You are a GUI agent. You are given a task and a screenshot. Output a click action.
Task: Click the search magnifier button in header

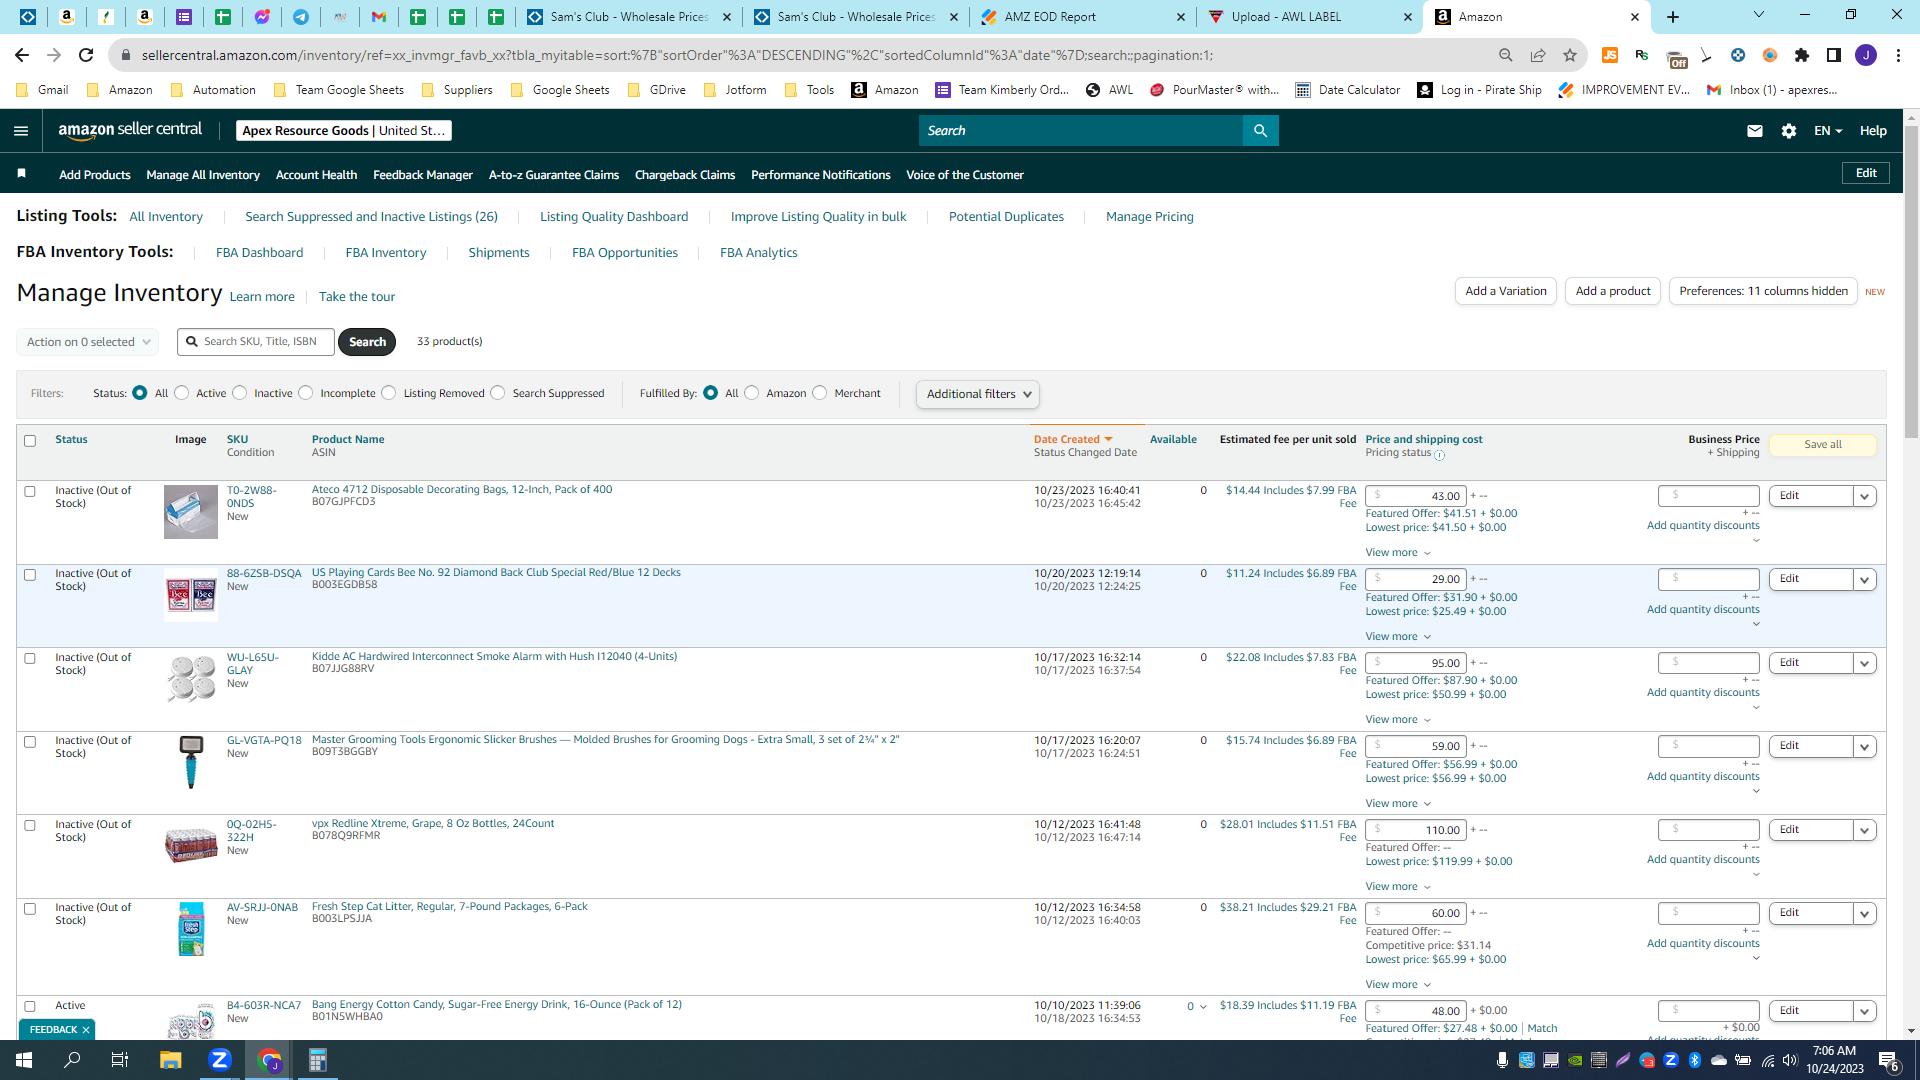coord(1260,131)
